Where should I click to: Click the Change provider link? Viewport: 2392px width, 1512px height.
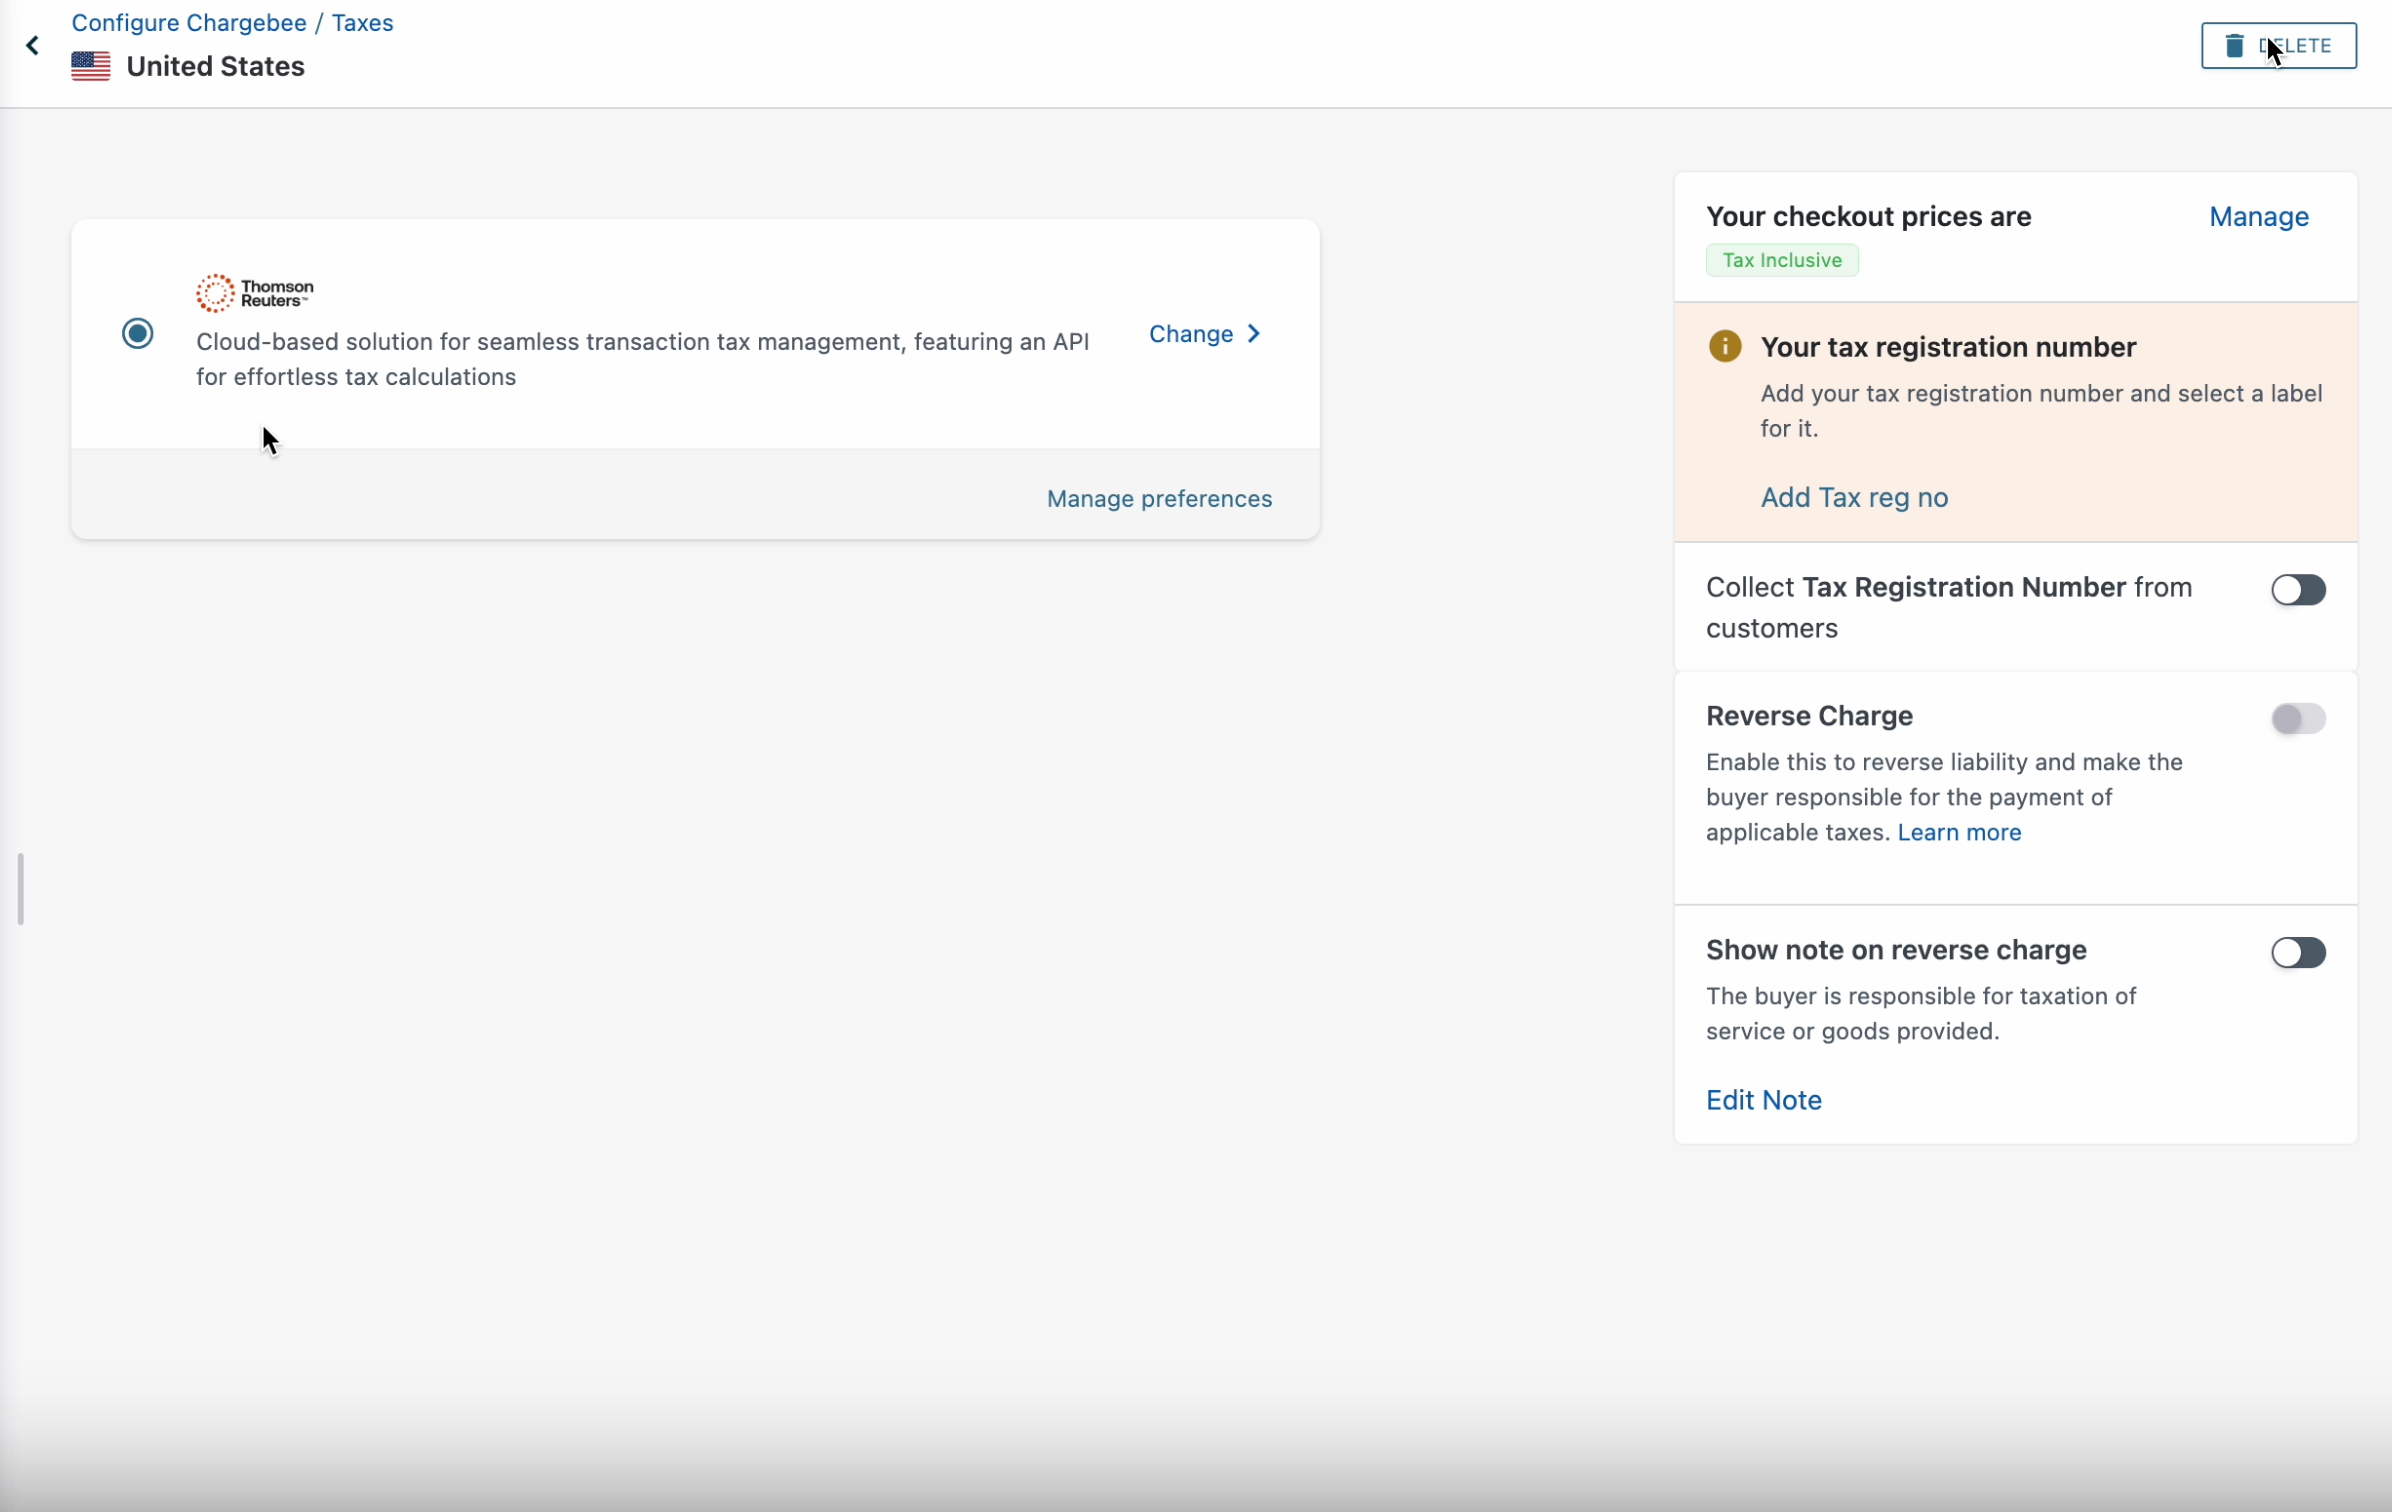pyautogui.click(x=1190, y=334)
